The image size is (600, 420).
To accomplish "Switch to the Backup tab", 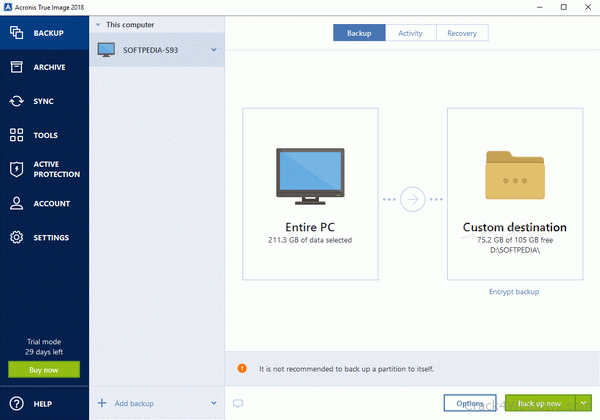I will [x=359, y=33].
